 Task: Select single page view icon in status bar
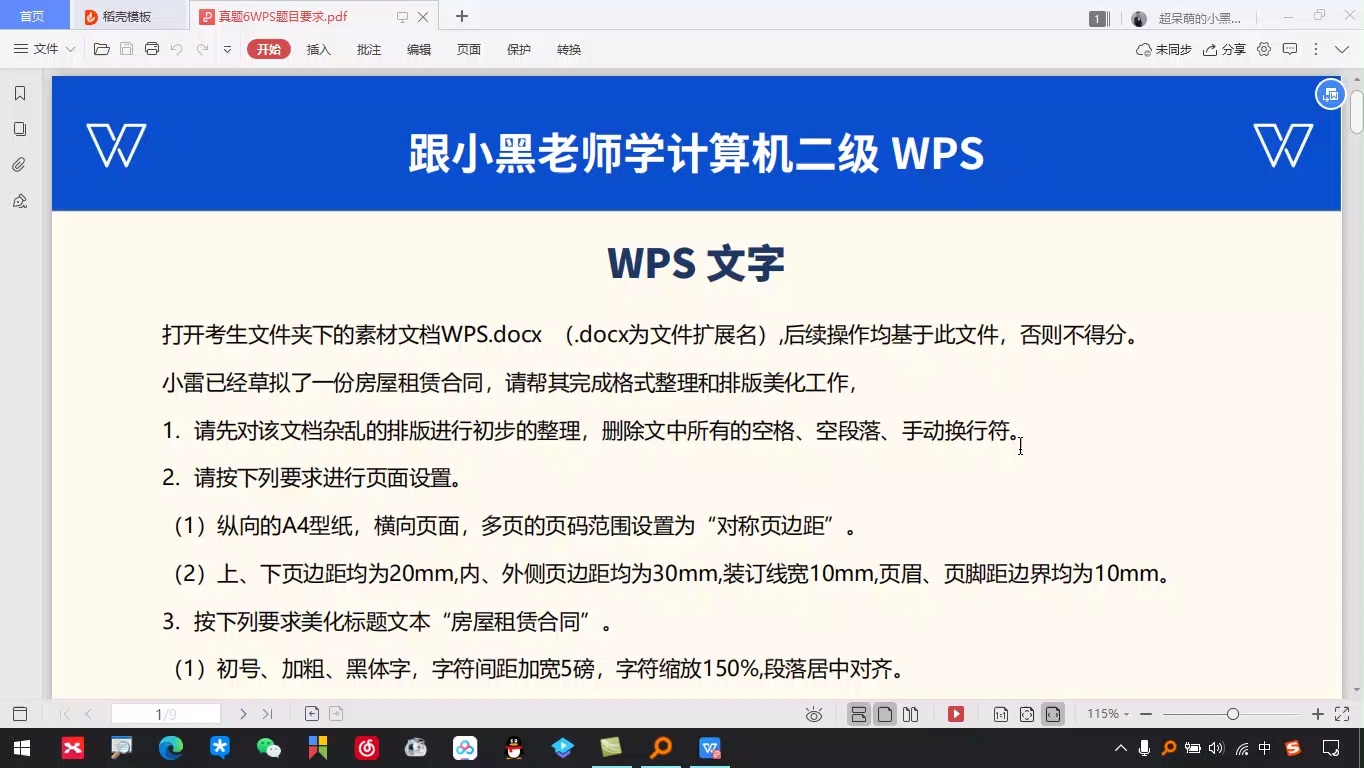pos(885,713)
